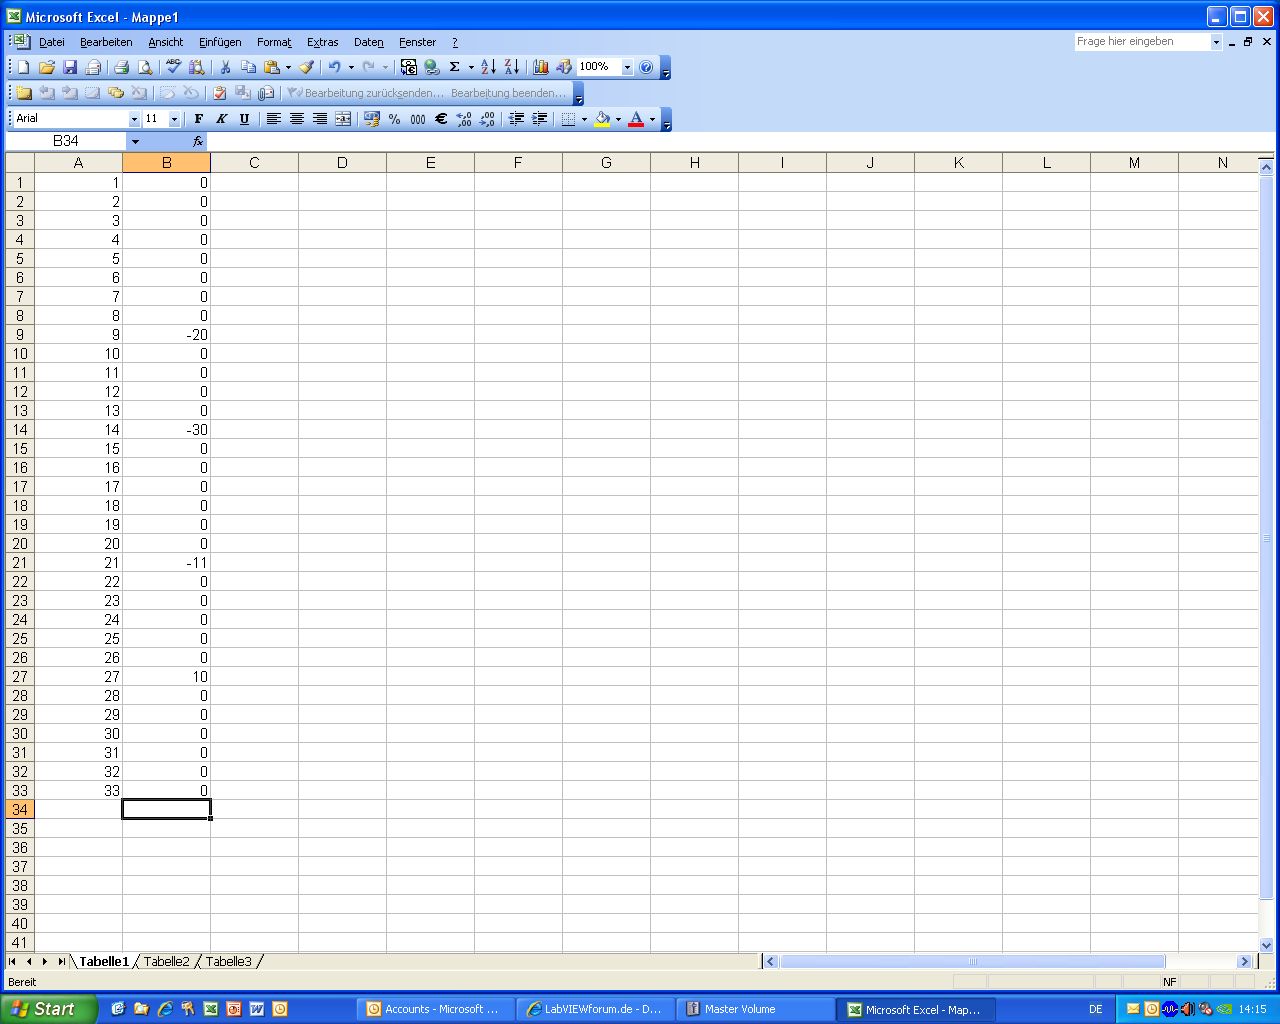Open the Extras menu
The height and width of the screenshot is (1024, 1280).
[x=323, y=42]
